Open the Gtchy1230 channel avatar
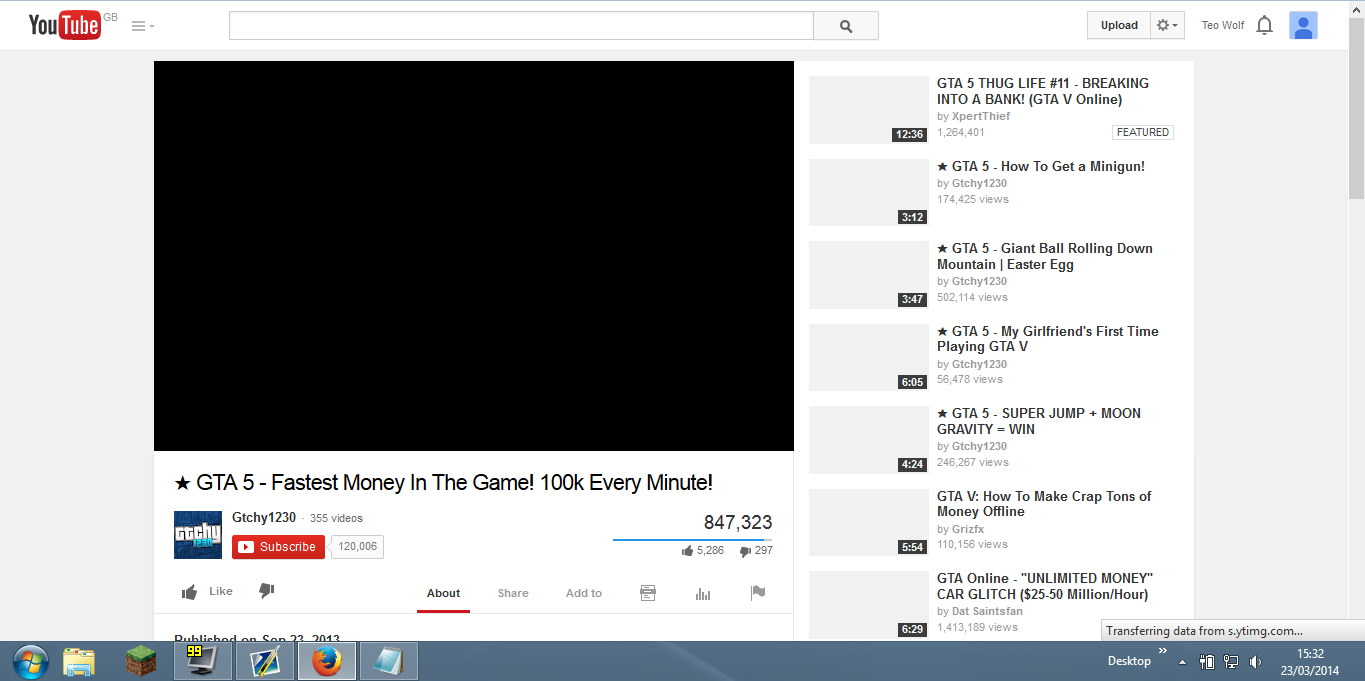The height and width of the screenshot is (681, 1365). (198, 534)
